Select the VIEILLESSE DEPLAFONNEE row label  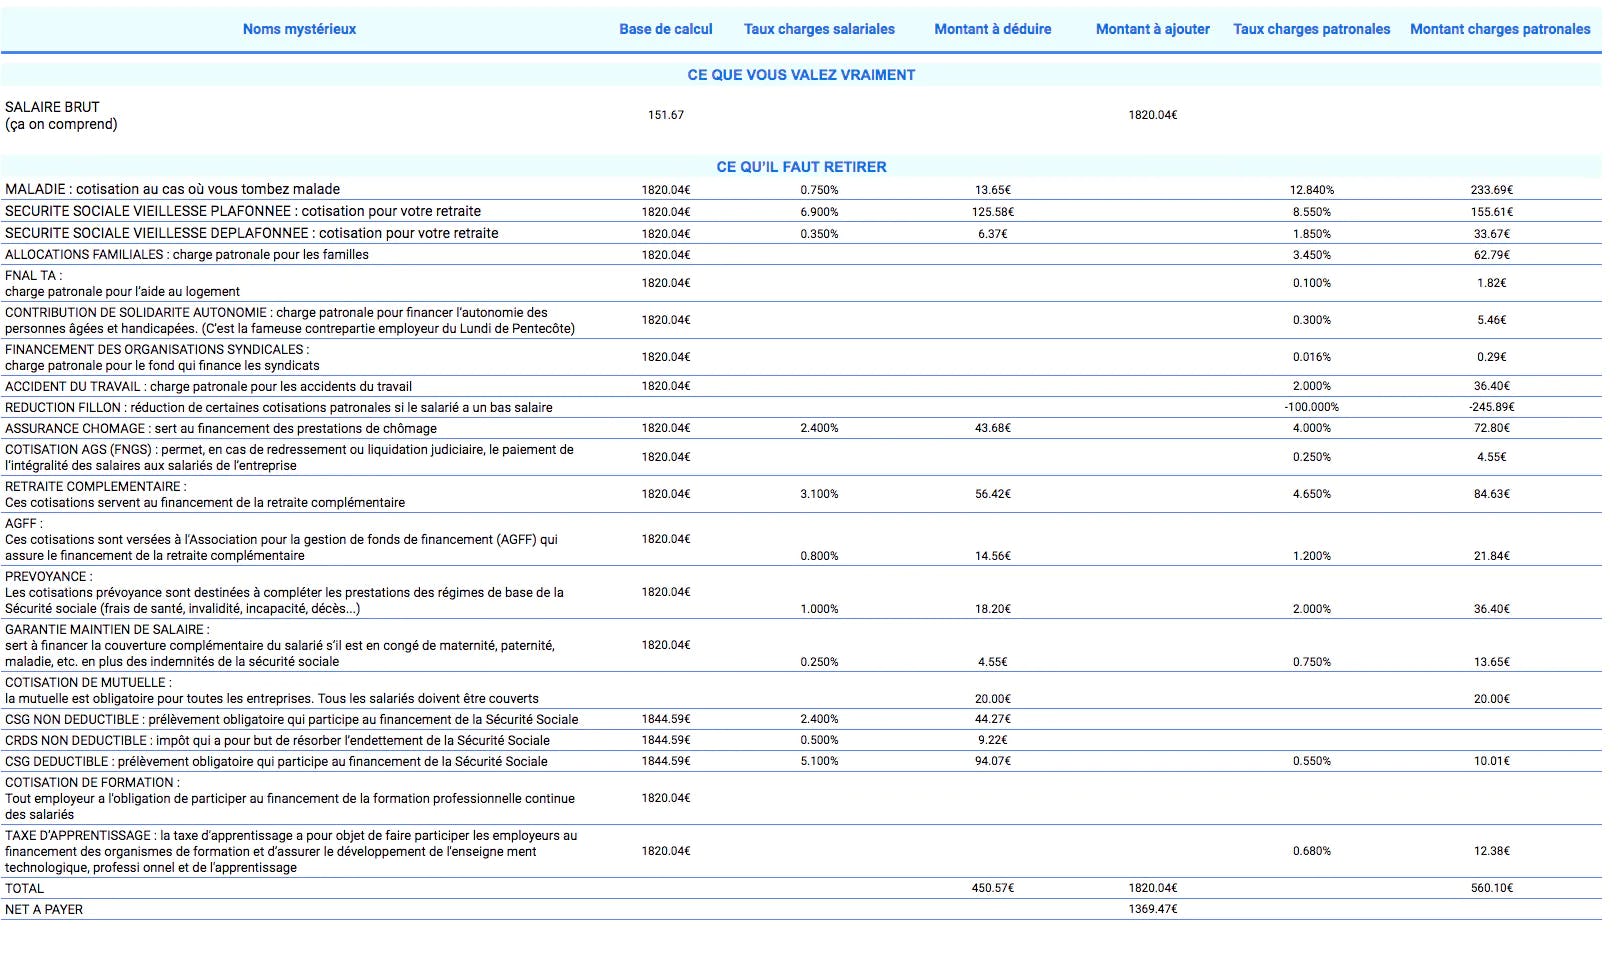251,233
